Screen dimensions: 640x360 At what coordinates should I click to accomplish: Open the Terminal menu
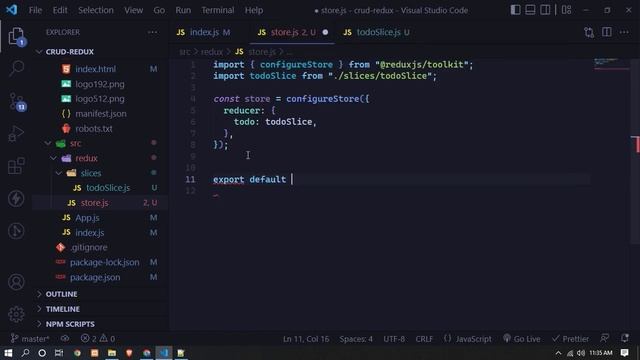pos(218,10)
